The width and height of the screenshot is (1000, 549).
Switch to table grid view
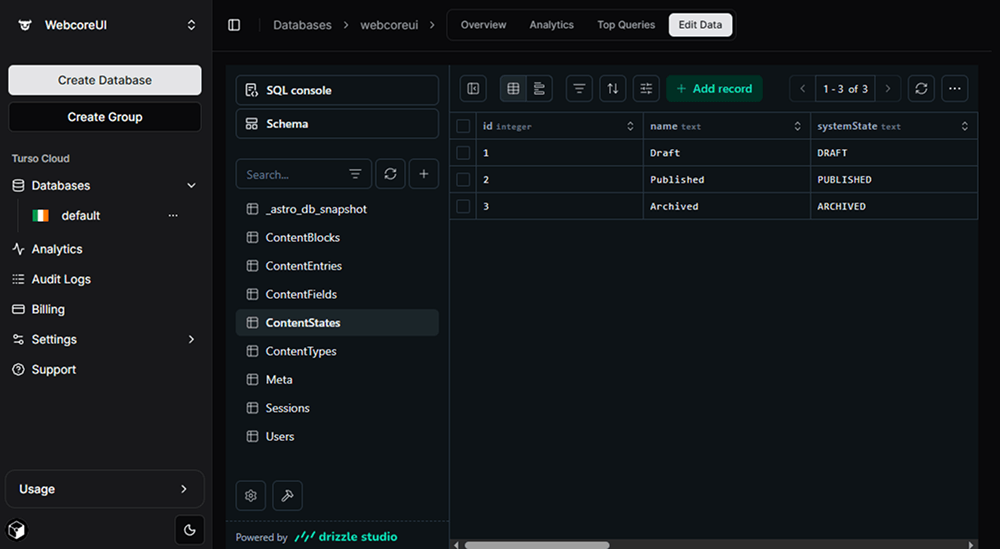tap(513, 89)
